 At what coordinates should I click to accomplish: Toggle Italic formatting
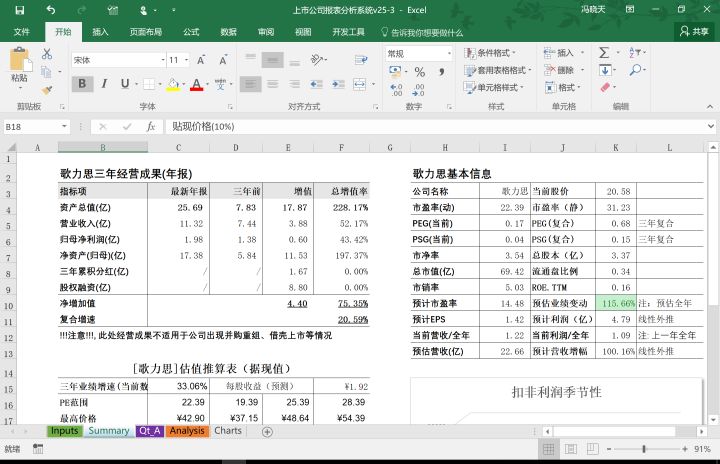coord(104,84)
